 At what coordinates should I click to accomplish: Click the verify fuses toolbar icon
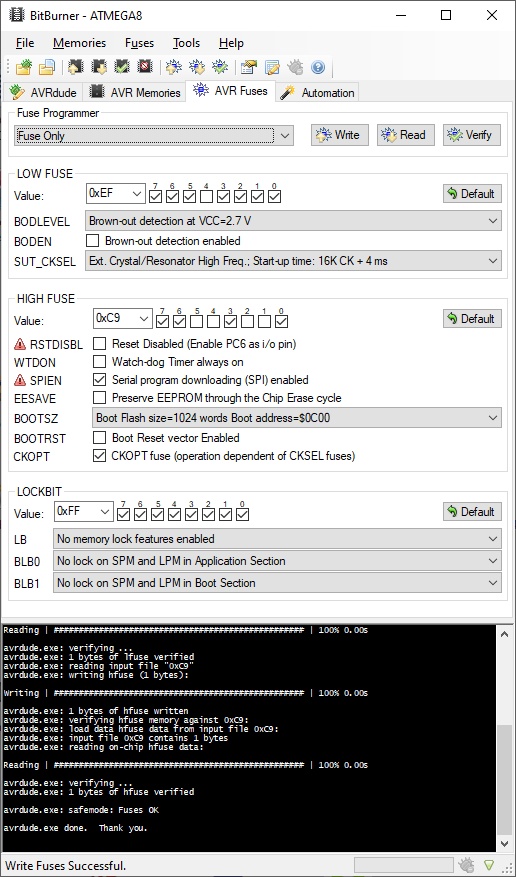[x=220, y=67]
